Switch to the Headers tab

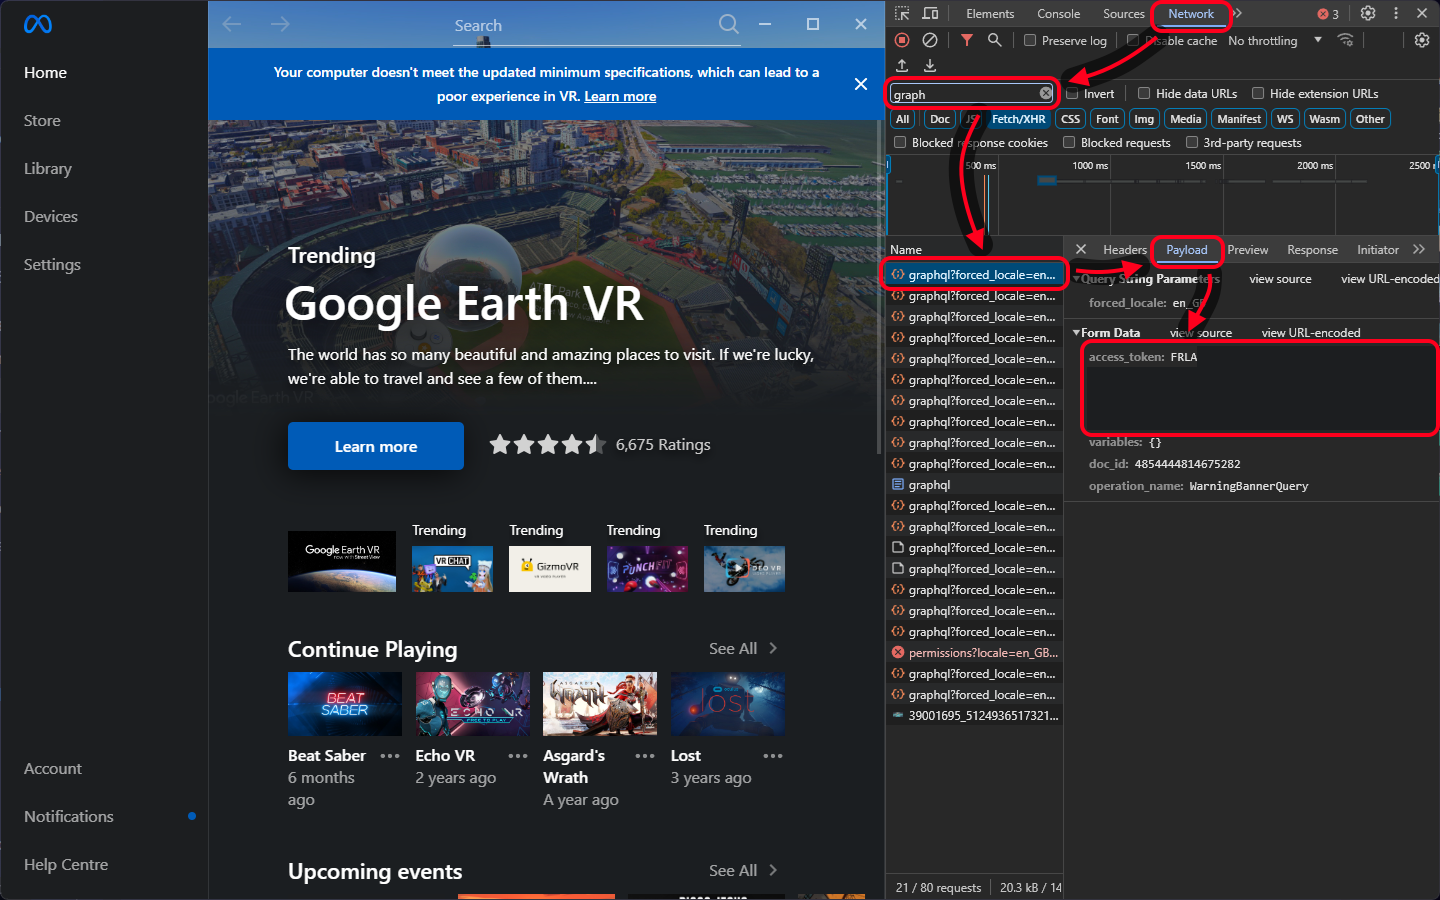(x=1124, y=250)
